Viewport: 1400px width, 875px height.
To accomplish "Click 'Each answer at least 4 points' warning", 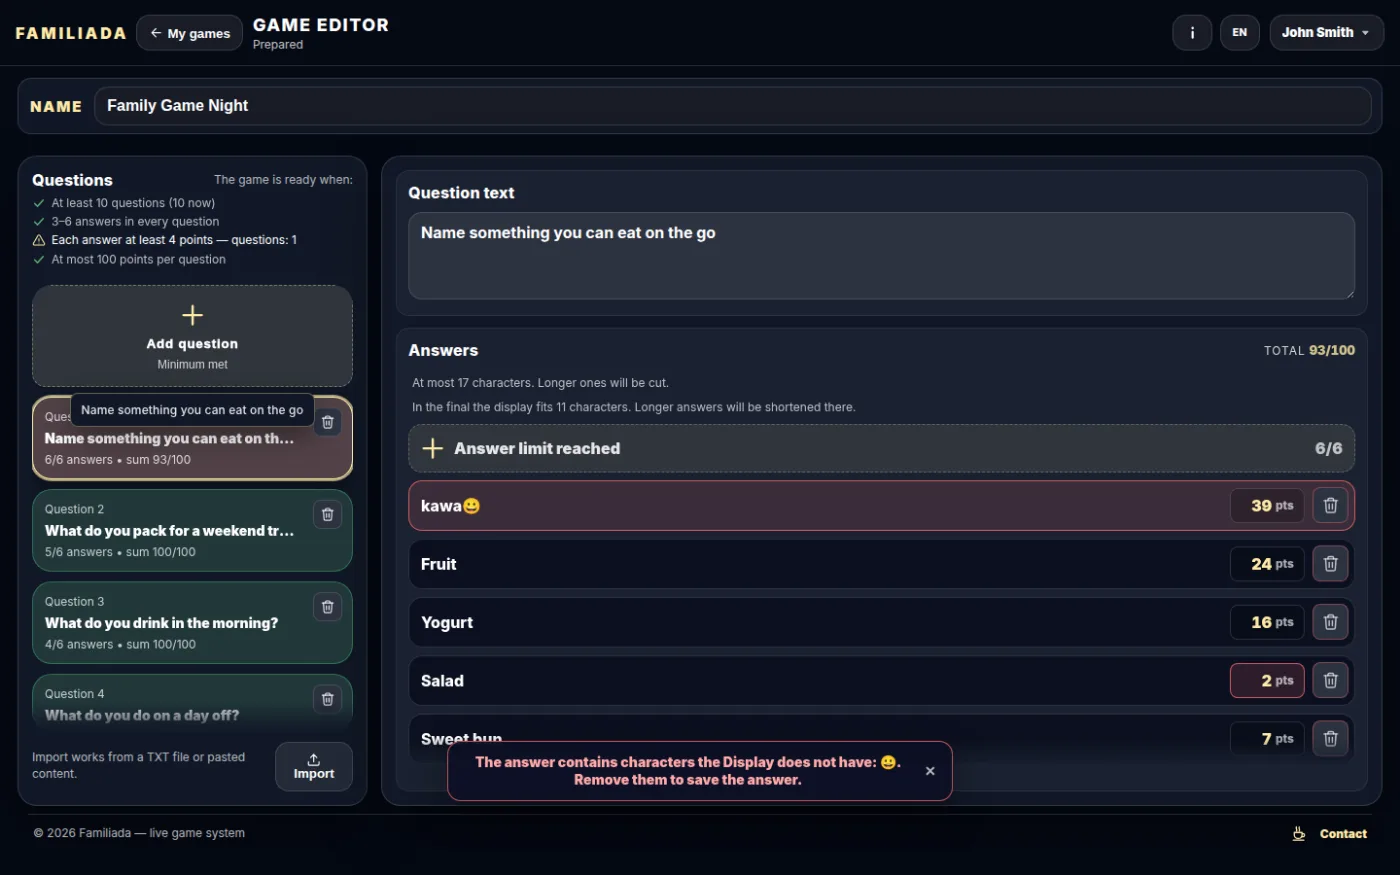I will click(x=174, y=240).
